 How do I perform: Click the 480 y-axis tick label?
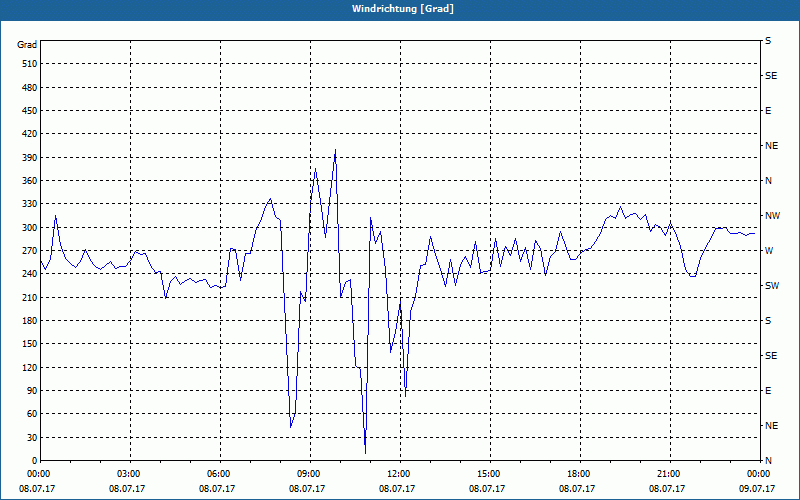click(x=30, y=88)
